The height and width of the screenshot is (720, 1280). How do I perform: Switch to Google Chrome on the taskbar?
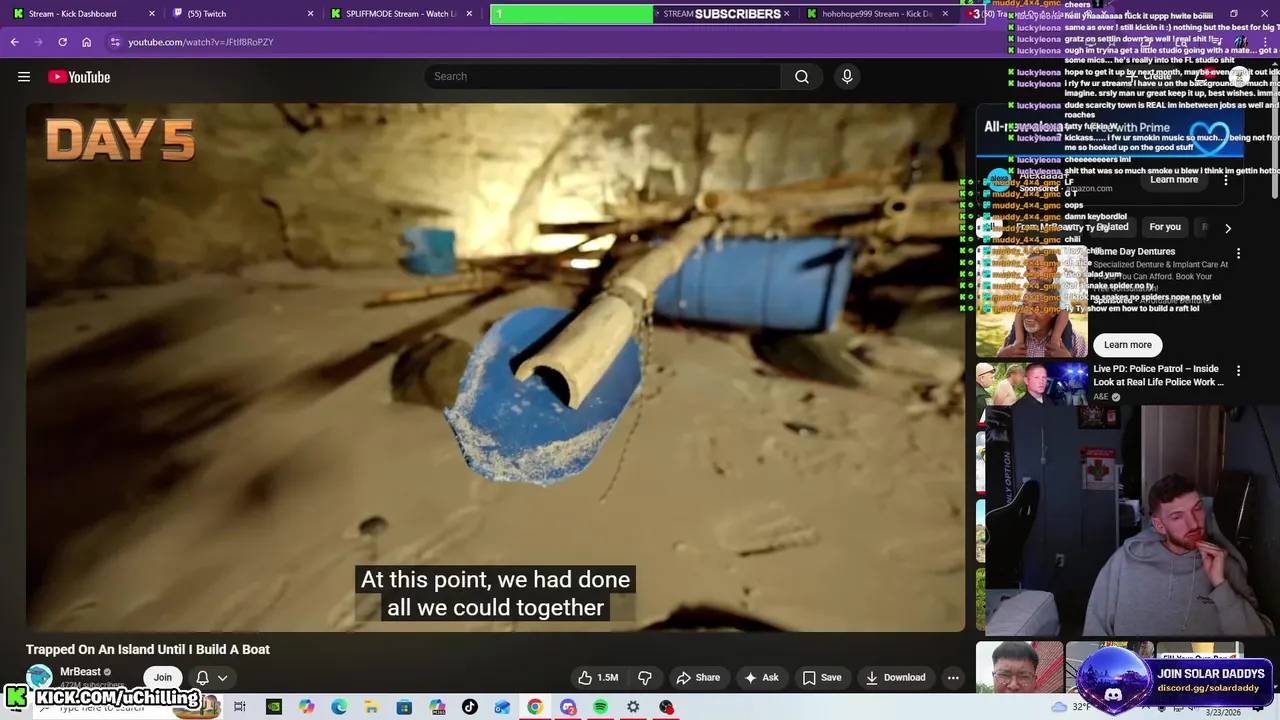click(535, 707)
